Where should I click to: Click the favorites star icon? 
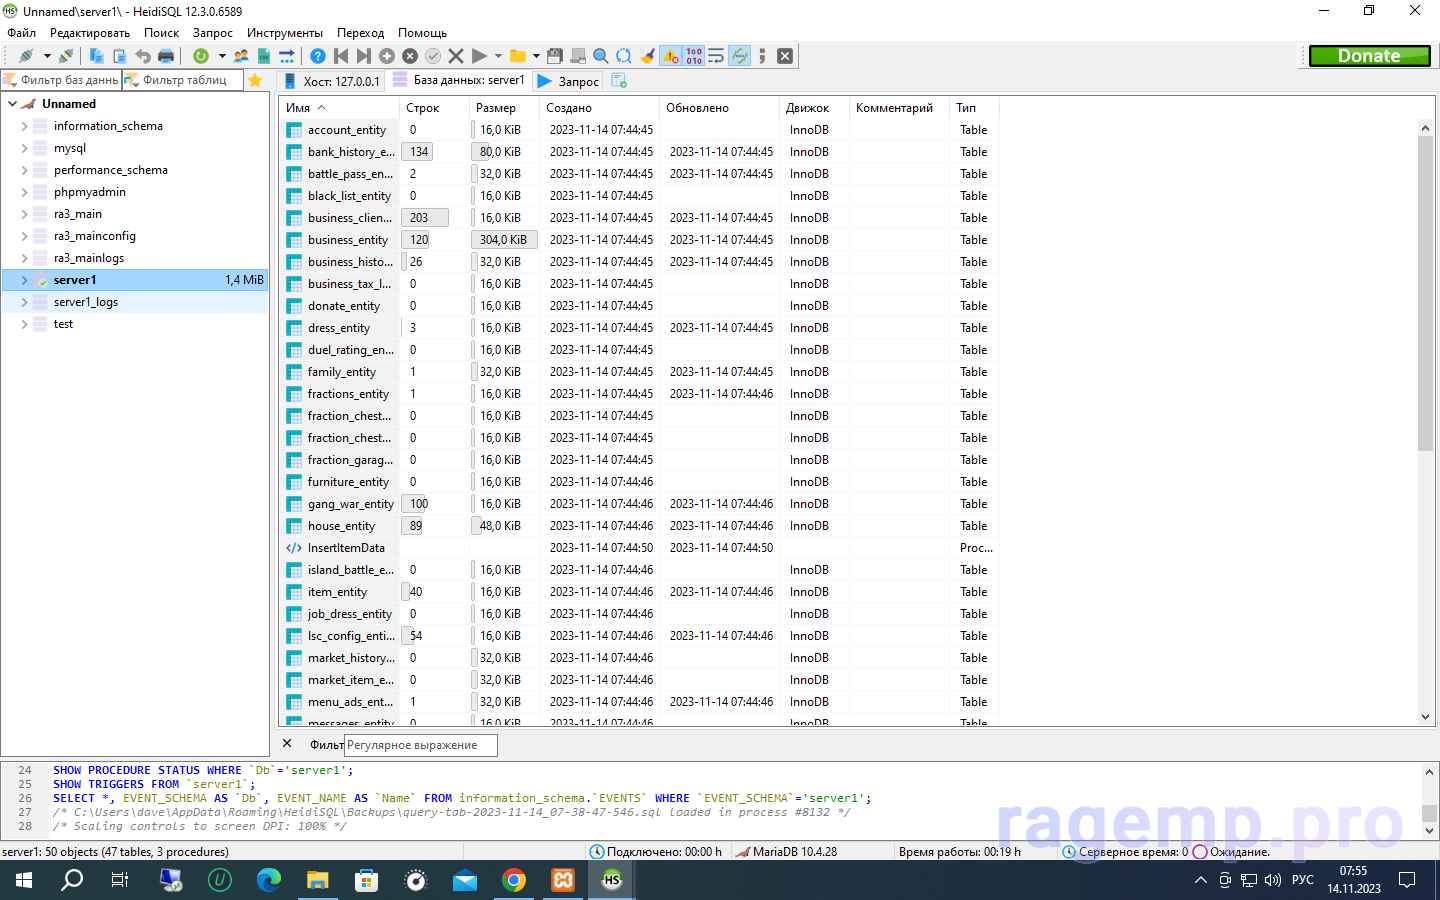click(255, 80)
